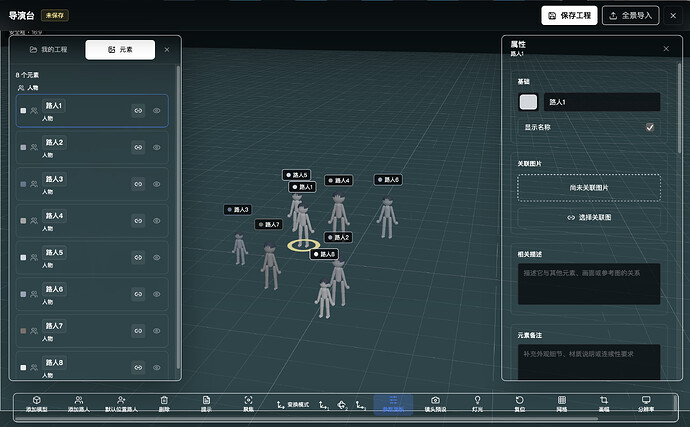Click the 路人6 label in viewport
The height and width of the screenshot is (427, 690).
(x=388, y=180)
